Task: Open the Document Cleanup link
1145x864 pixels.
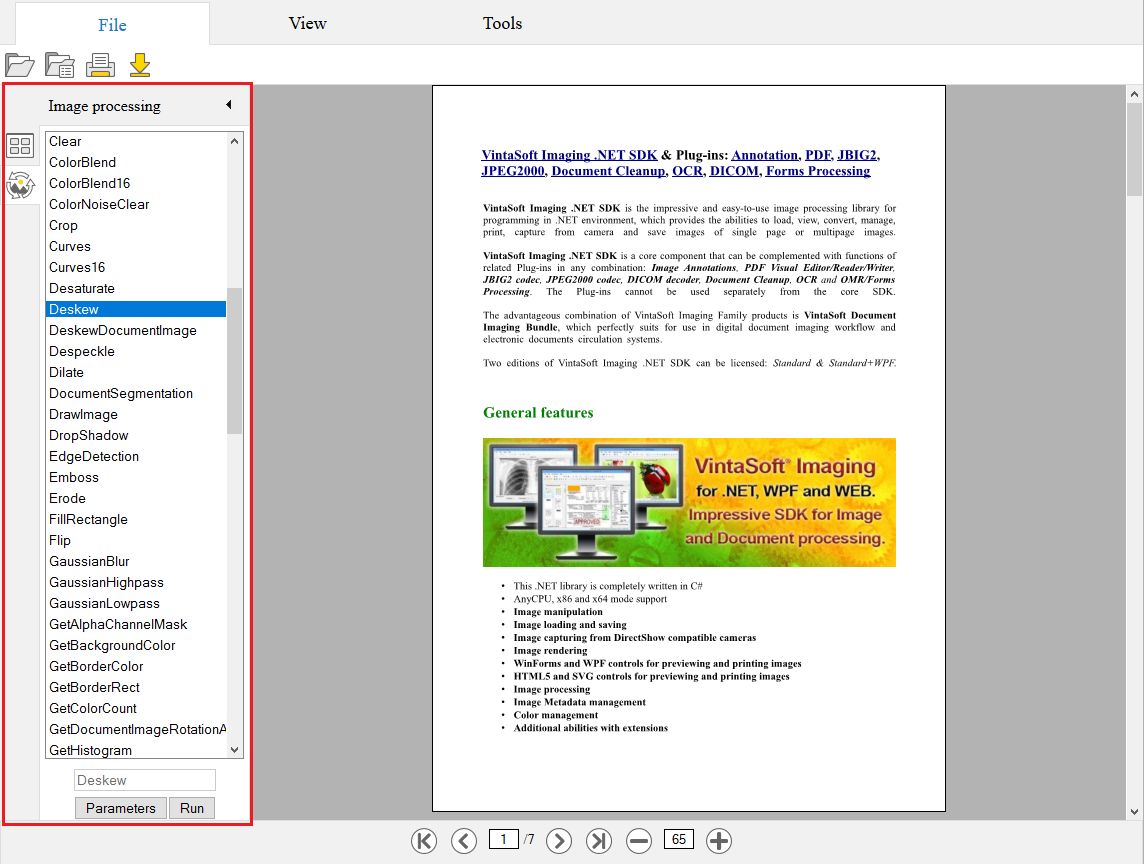Action: point(607,171)
